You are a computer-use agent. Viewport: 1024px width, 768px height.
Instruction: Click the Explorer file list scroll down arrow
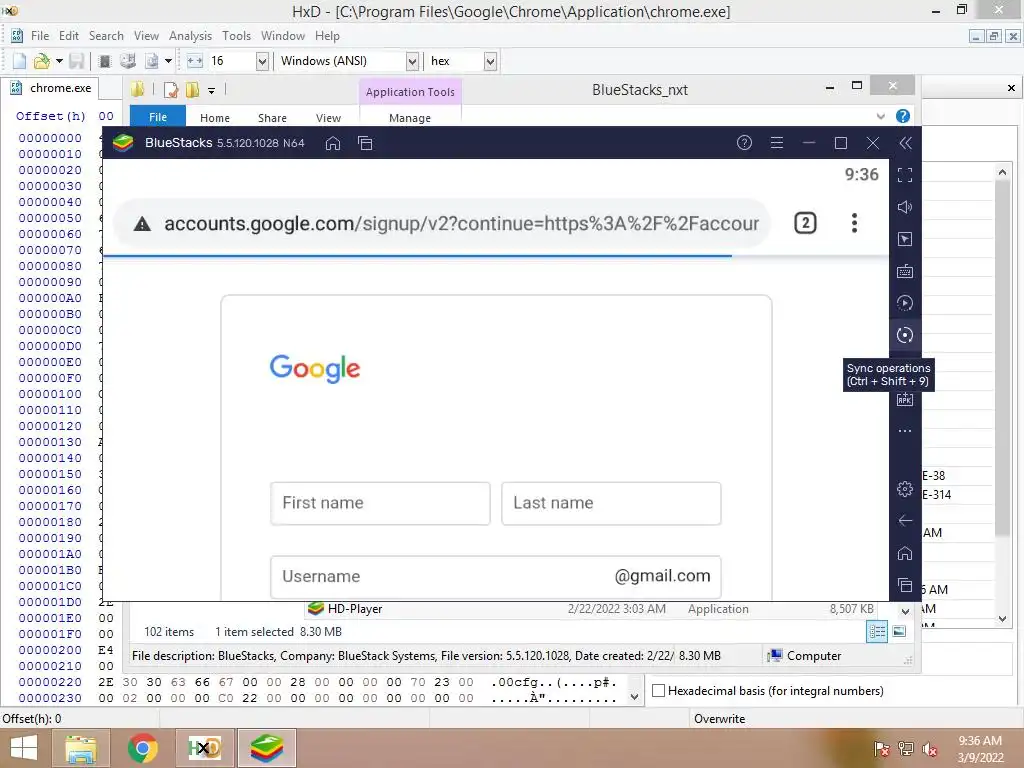[905, 612]
